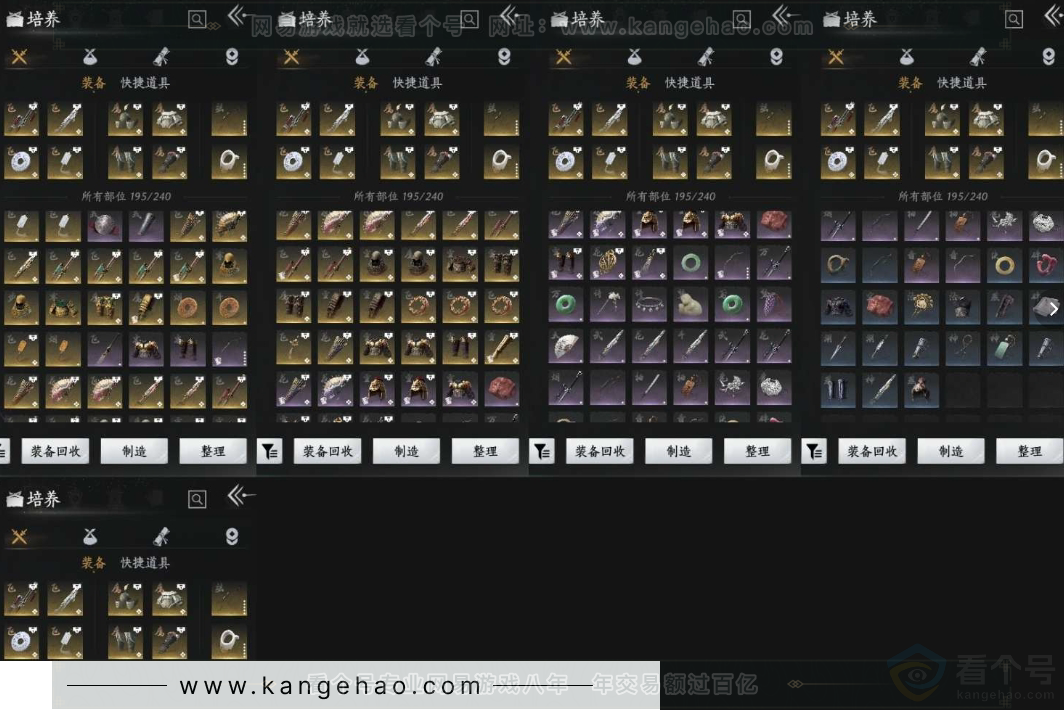Click the 培养 title in the bottom-left panel
This screenshot has height=710, width=1064.
[43, 499]
